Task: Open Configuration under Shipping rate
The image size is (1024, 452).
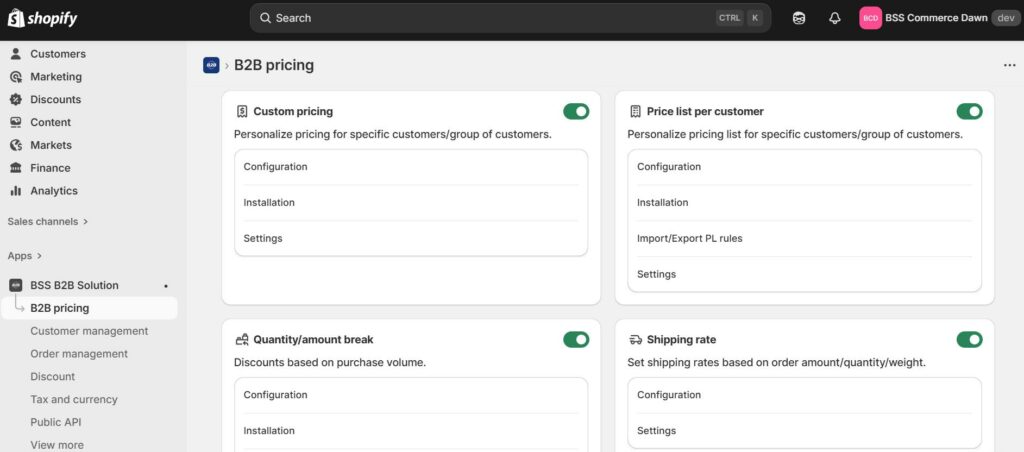Action: point(805,395)
